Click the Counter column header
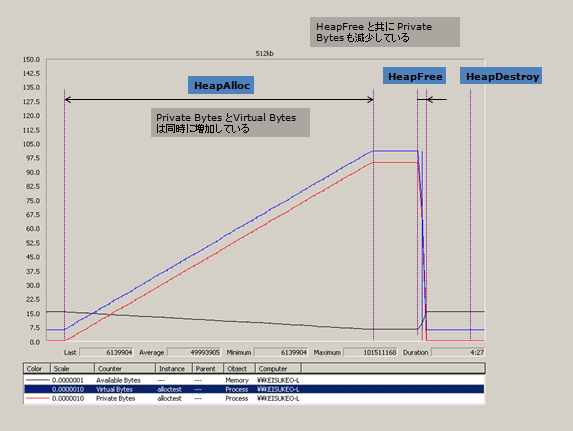This screenshot has height=431, width=573. (125, 368)
